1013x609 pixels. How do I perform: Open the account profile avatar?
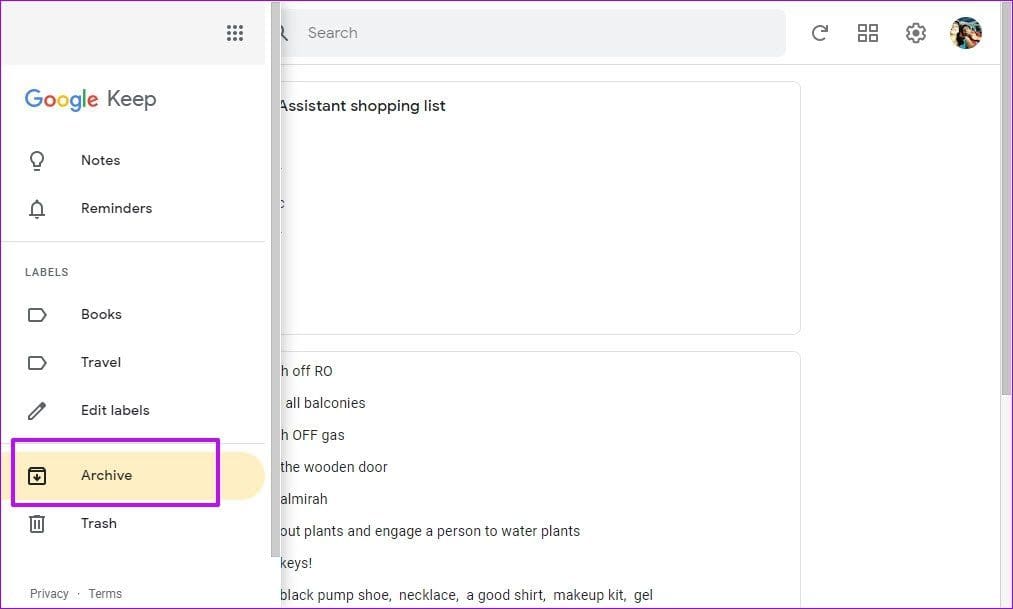pyautogui.click(x=966, y=33)
